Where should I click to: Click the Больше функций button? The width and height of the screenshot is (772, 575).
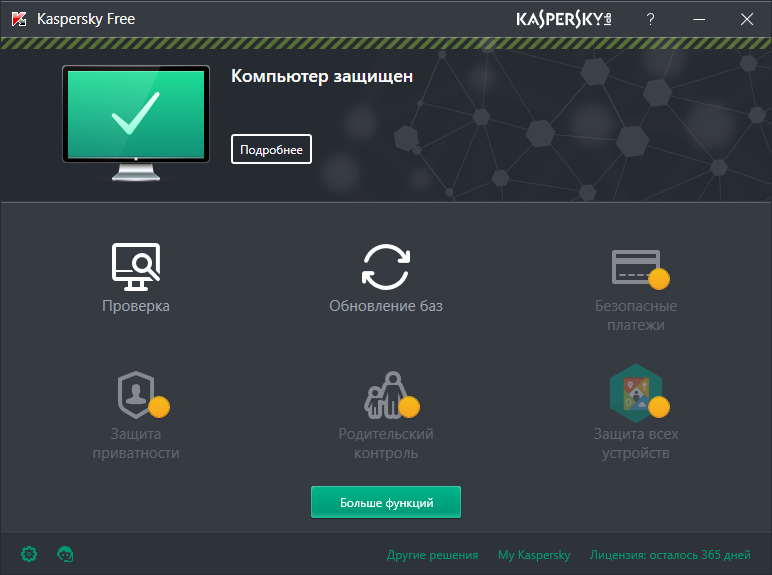point(386,502)
